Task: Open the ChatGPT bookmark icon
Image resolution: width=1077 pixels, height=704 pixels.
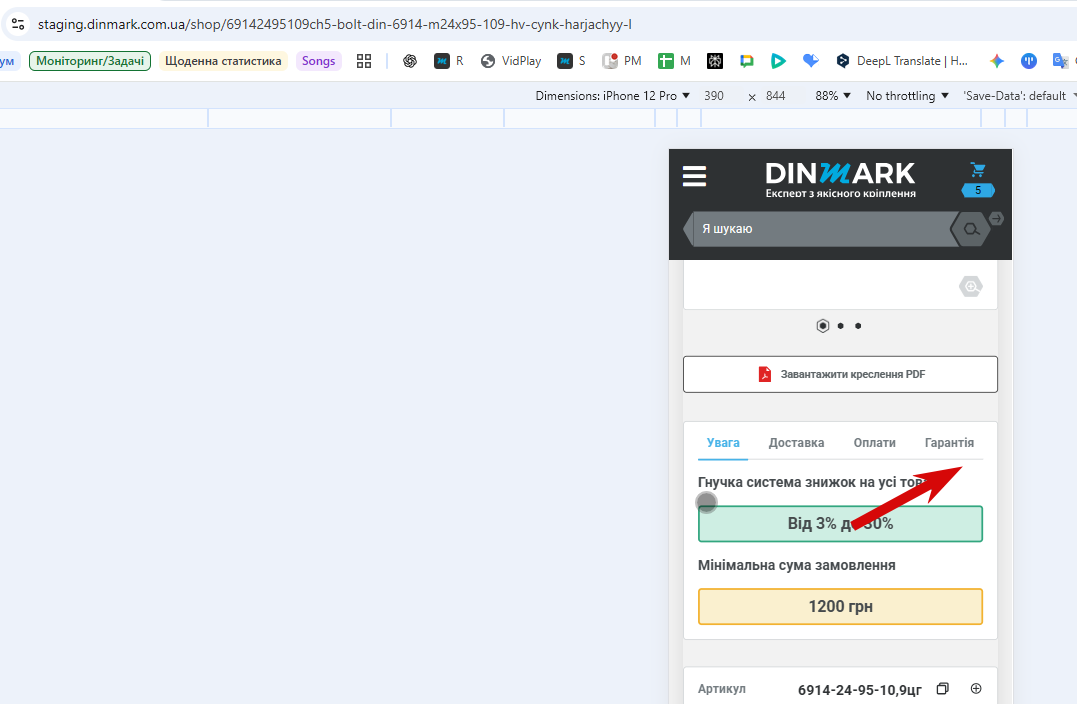Action: tap(410, 61)
